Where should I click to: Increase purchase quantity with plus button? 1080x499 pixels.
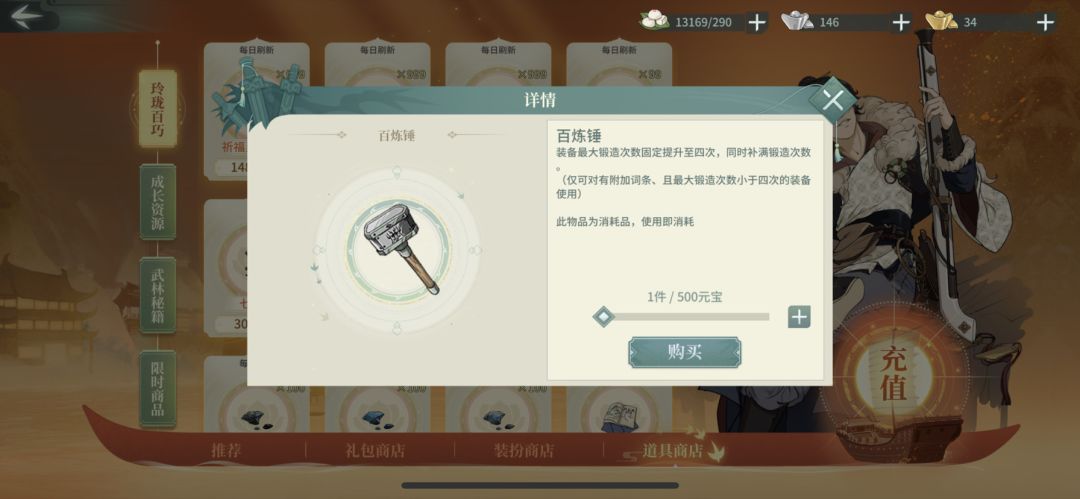click(x=799, y=317)
